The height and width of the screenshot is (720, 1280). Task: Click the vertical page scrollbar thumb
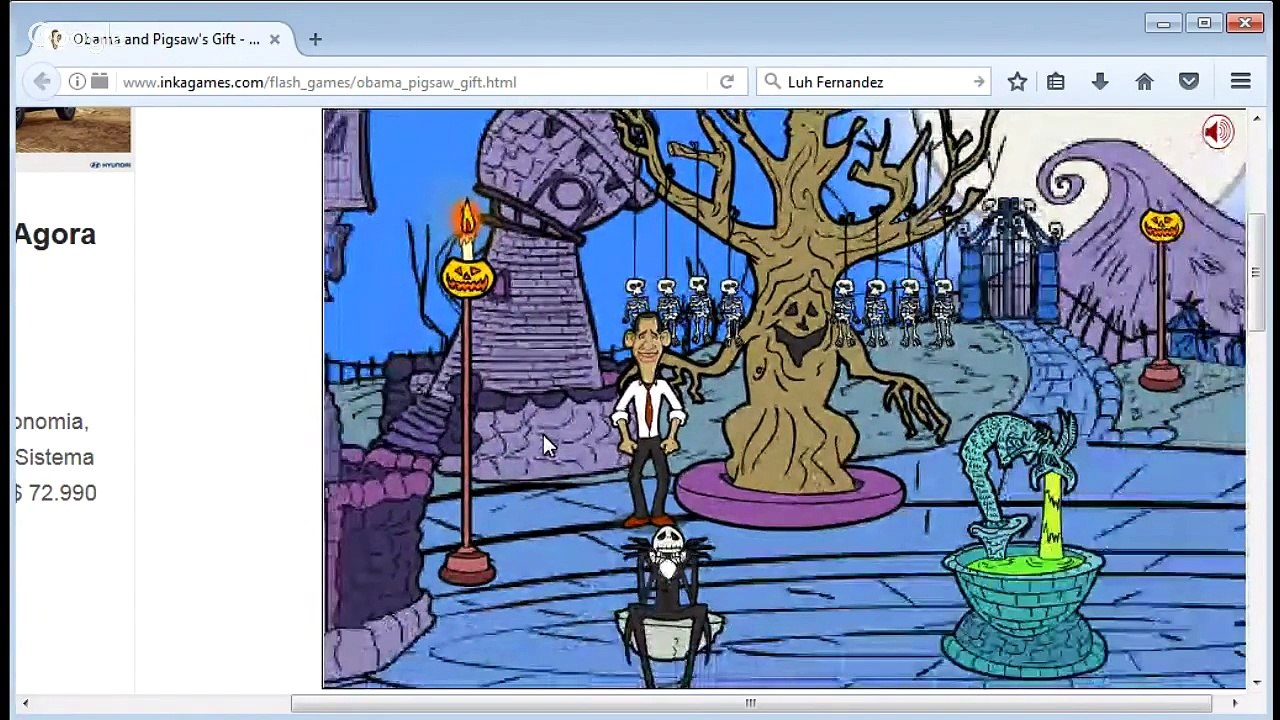click(1256, 270)
